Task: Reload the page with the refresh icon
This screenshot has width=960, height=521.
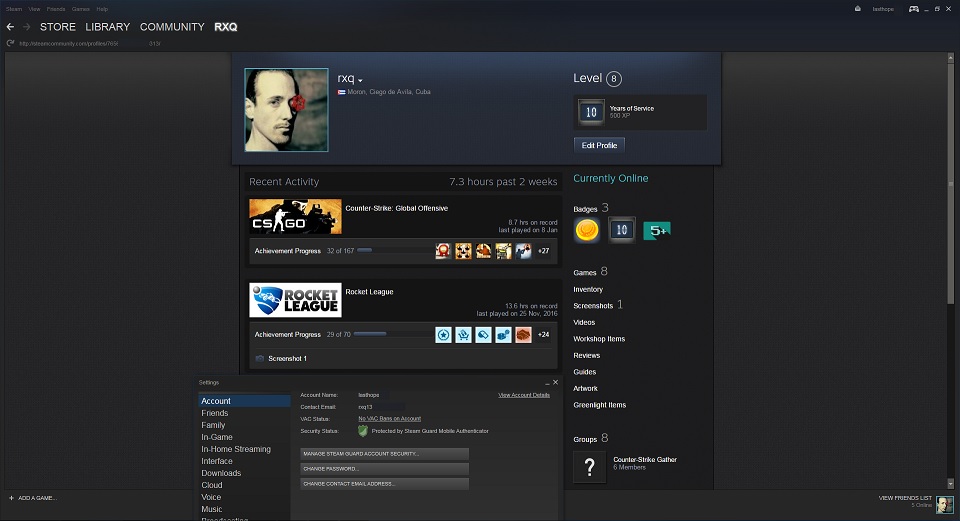Action: (x=10, y=43)
